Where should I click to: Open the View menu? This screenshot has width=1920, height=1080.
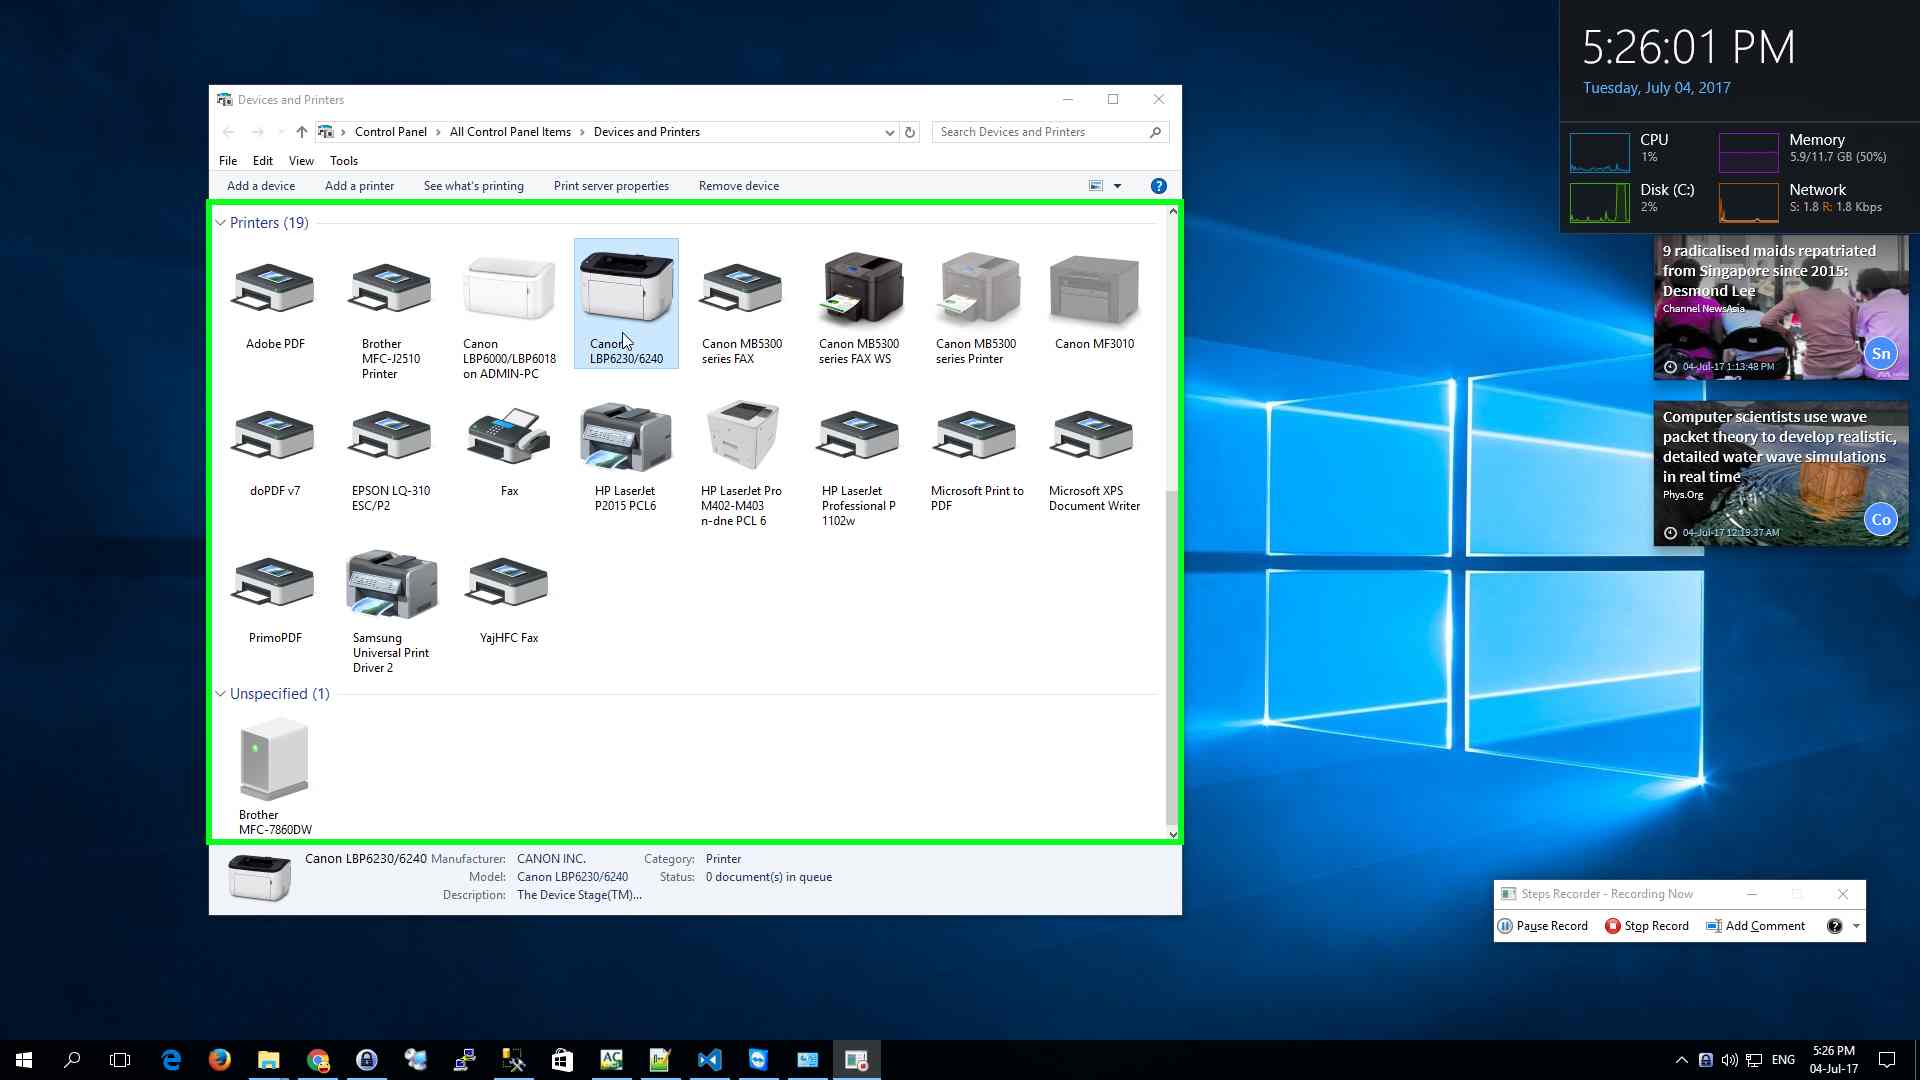coord(301,161)
